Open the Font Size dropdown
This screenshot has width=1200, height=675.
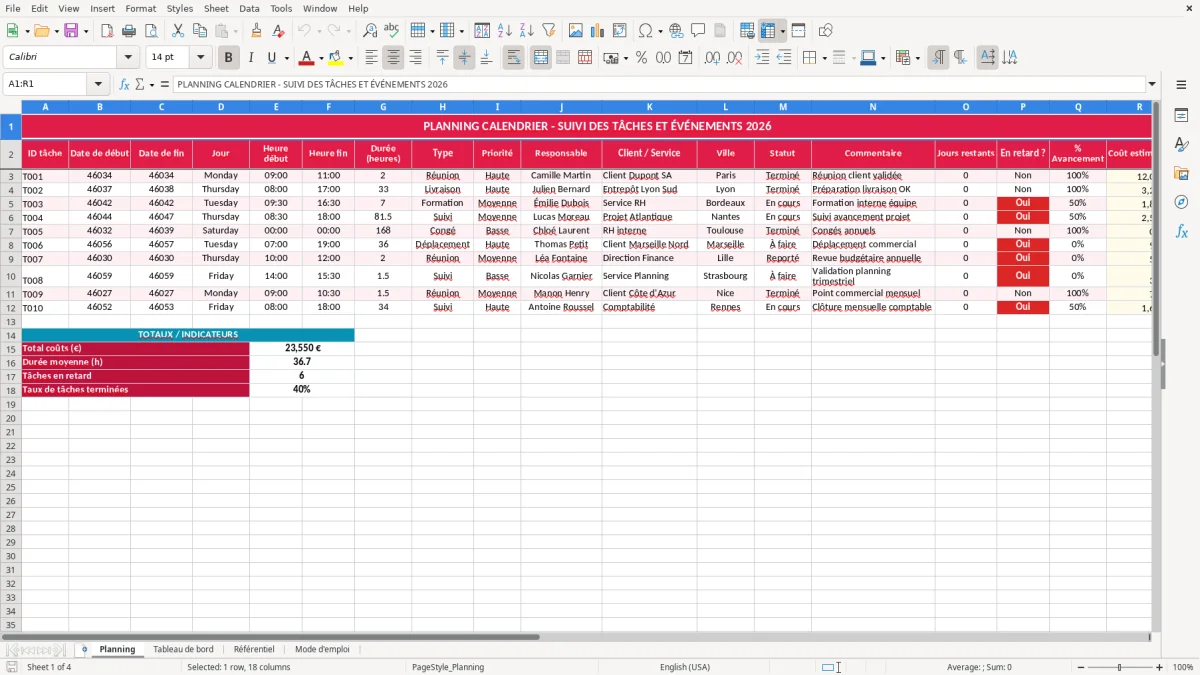(200, 58)
